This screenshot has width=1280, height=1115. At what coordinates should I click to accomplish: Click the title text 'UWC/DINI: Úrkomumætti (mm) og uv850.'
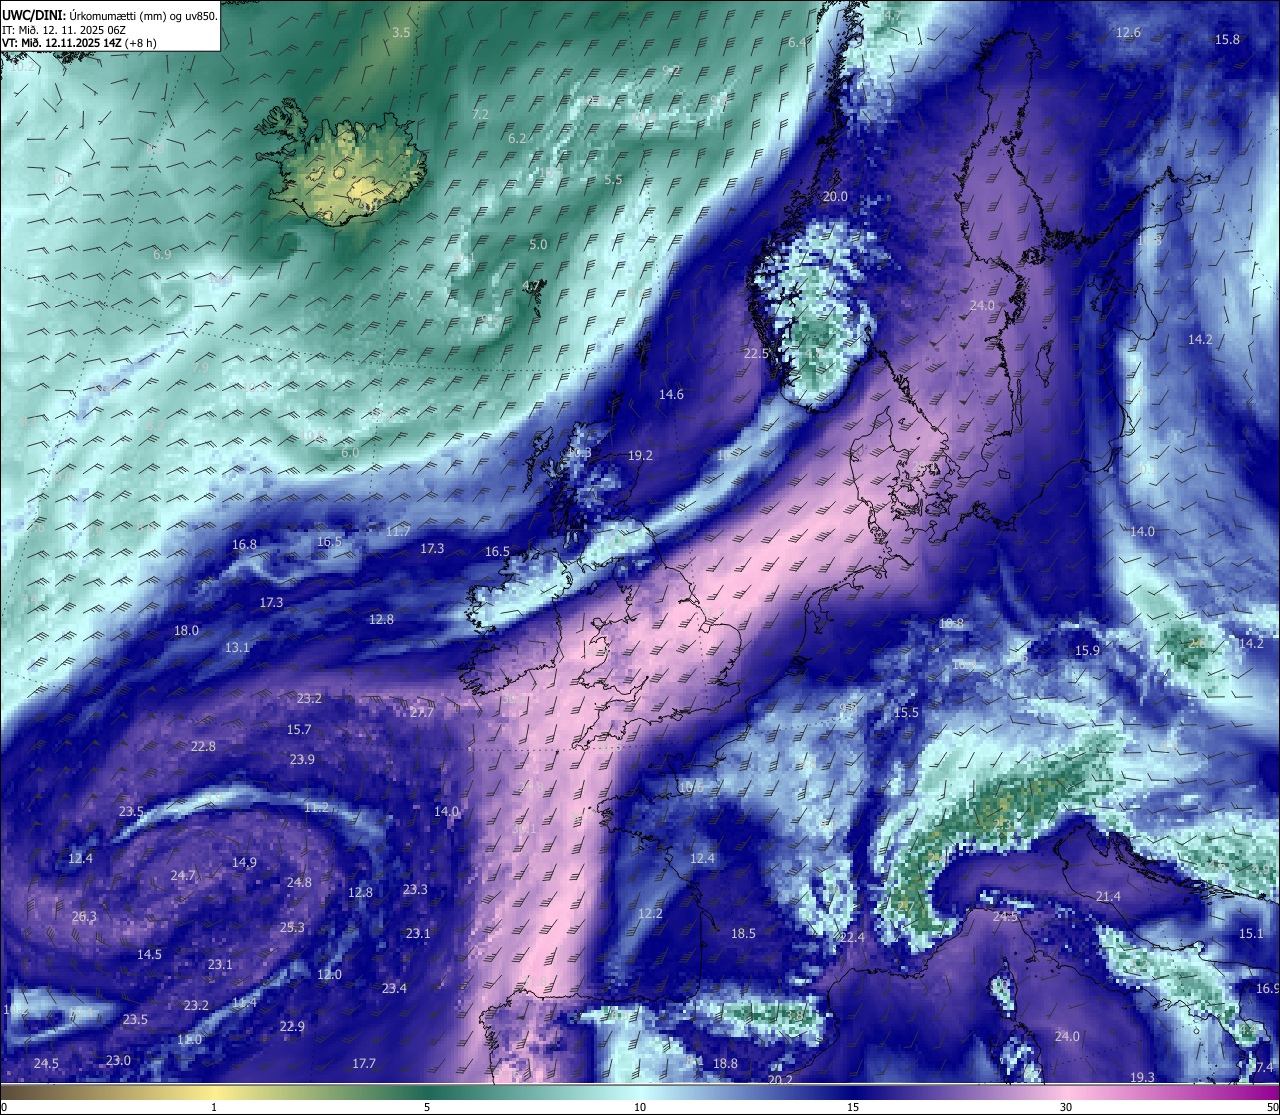coord(110,15)
